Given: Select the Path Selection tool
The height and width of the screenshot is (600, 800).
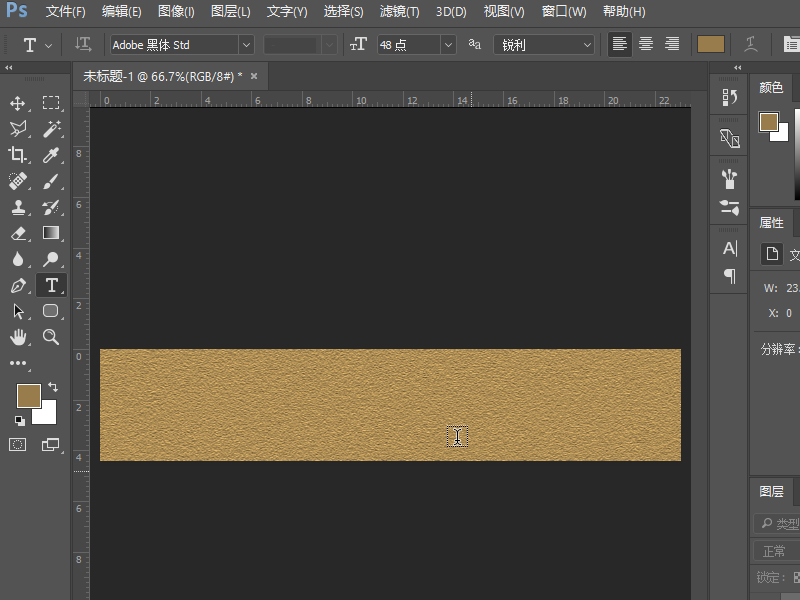Looking at the screenshot, I should (18, 311).
